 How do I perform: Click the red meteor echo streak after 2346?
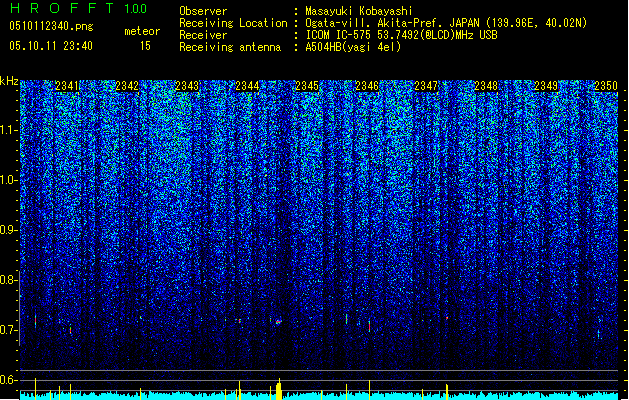[369, 326]
